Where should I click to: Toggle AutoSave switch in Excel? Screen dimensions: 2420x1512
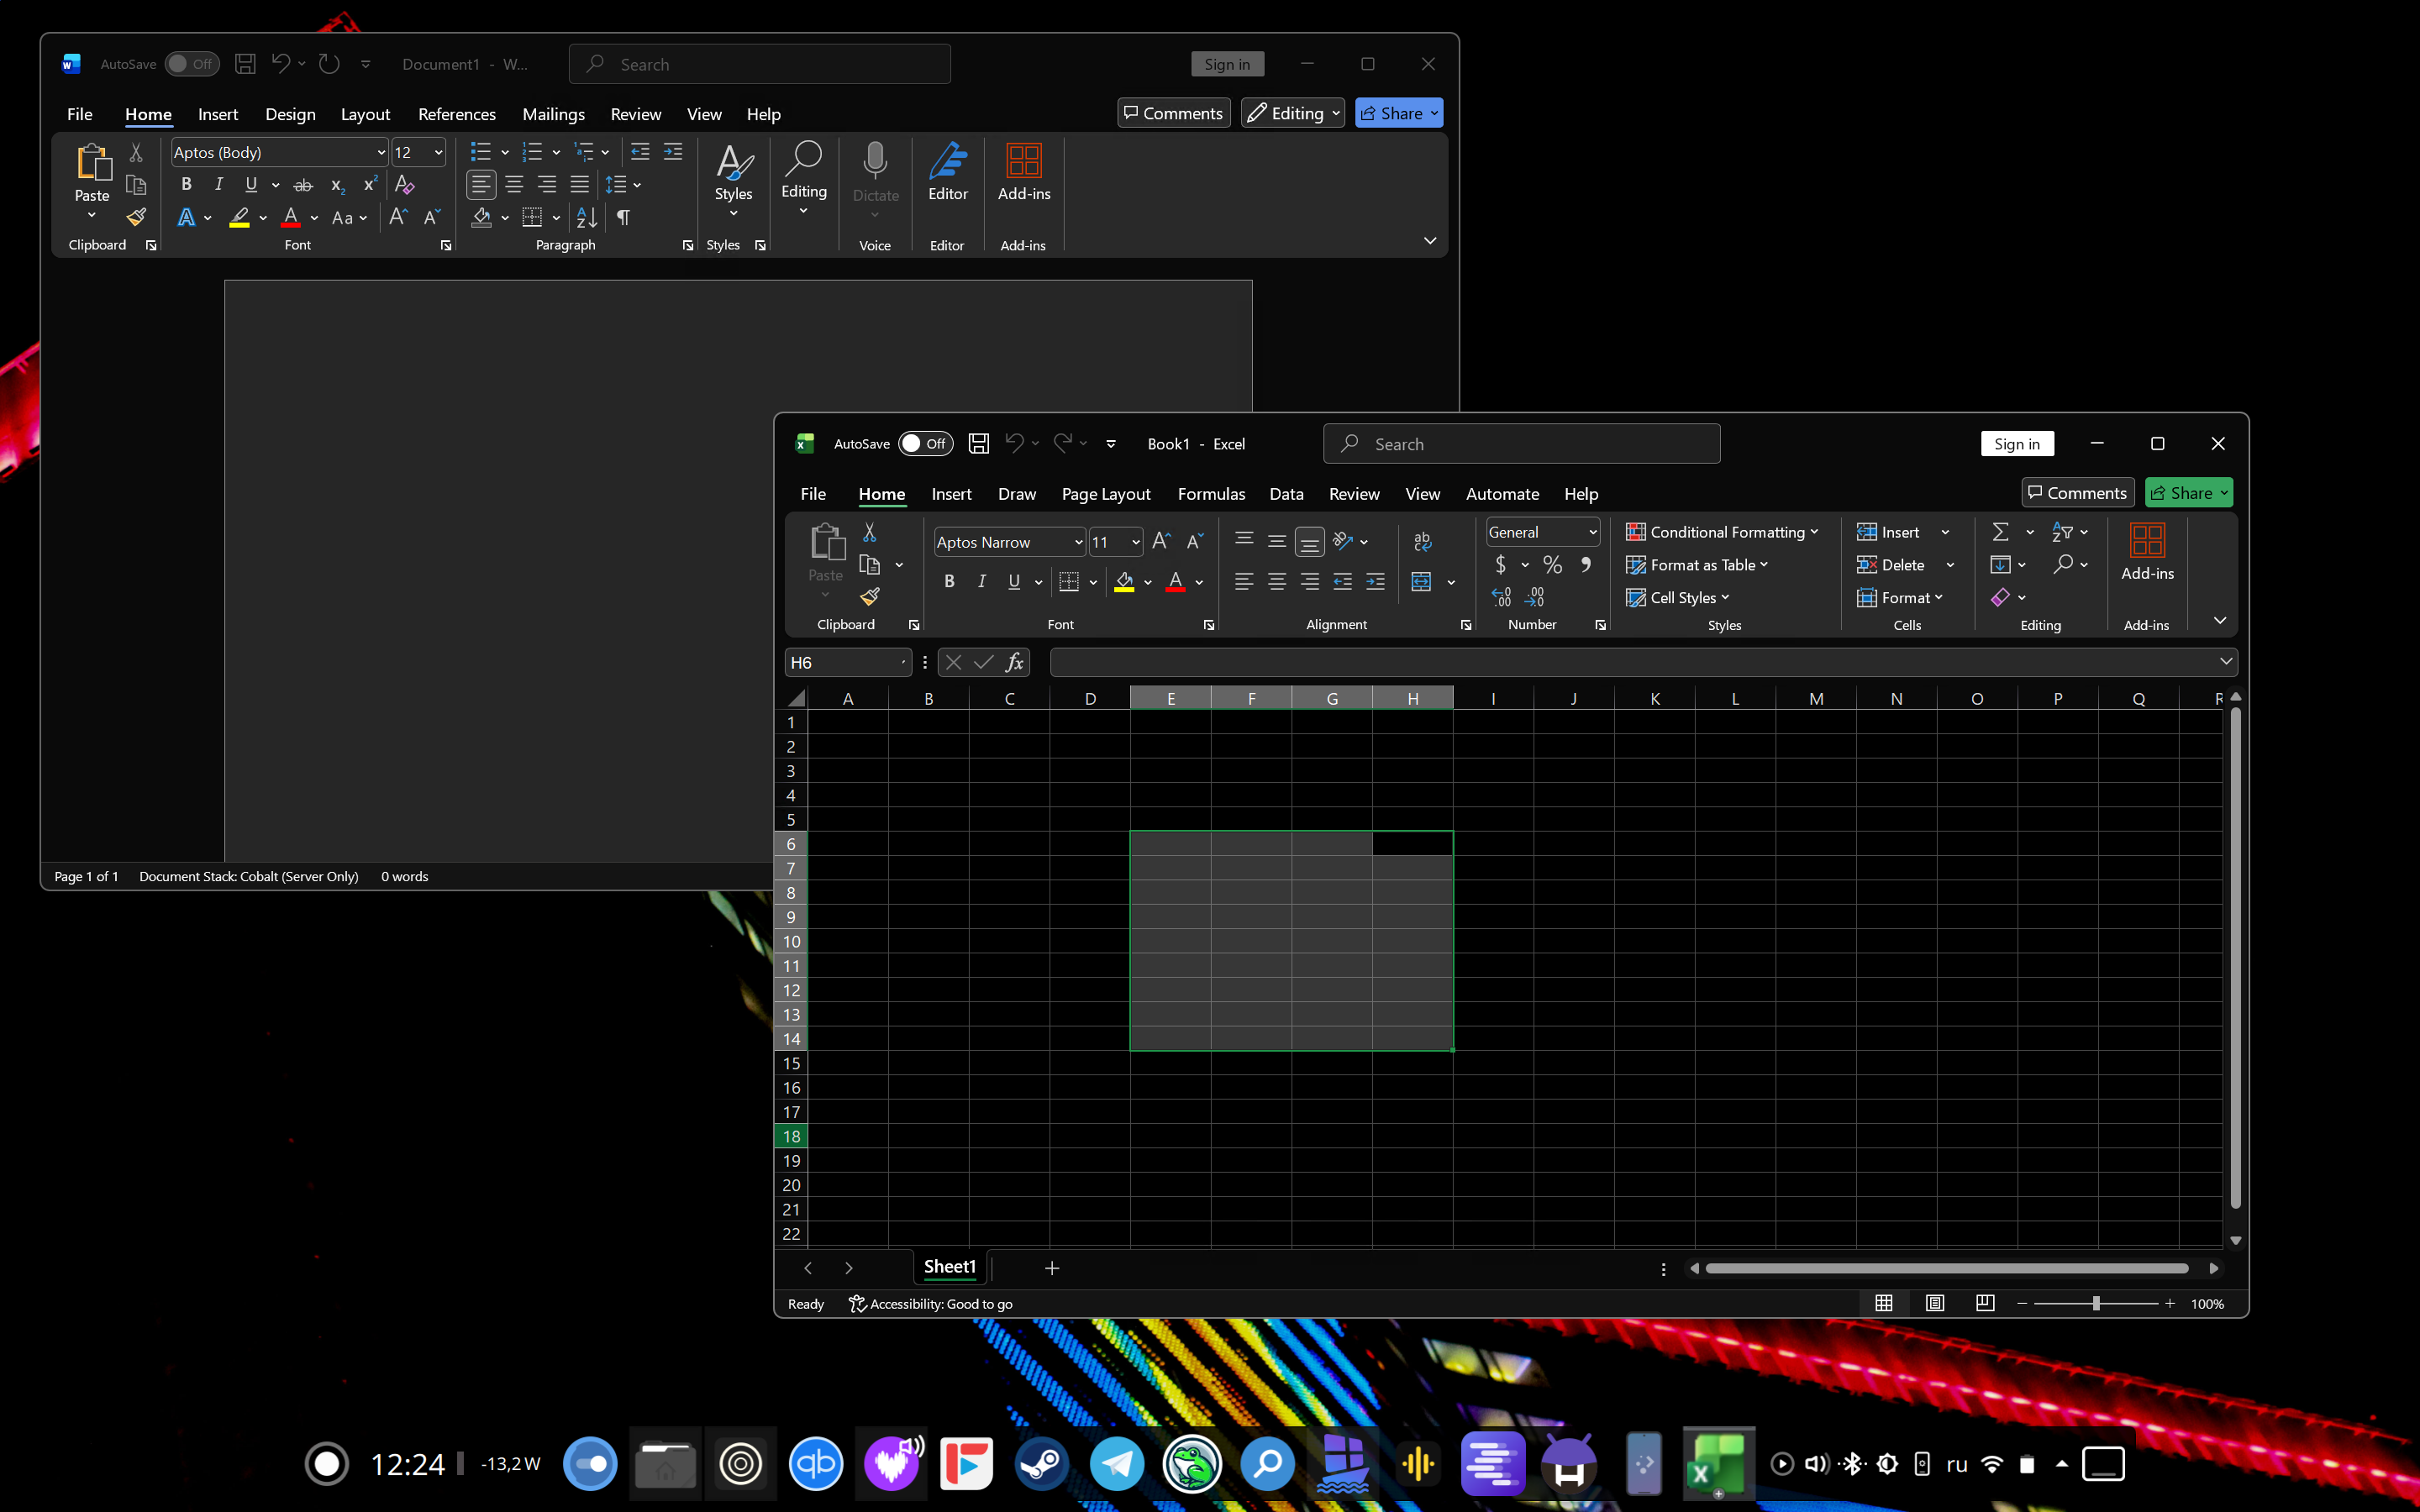coord(924,444)
